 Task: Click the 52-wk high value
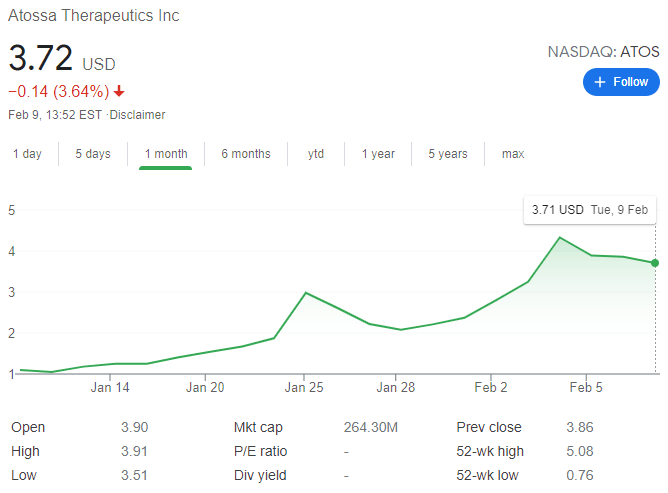pos(580,451)
